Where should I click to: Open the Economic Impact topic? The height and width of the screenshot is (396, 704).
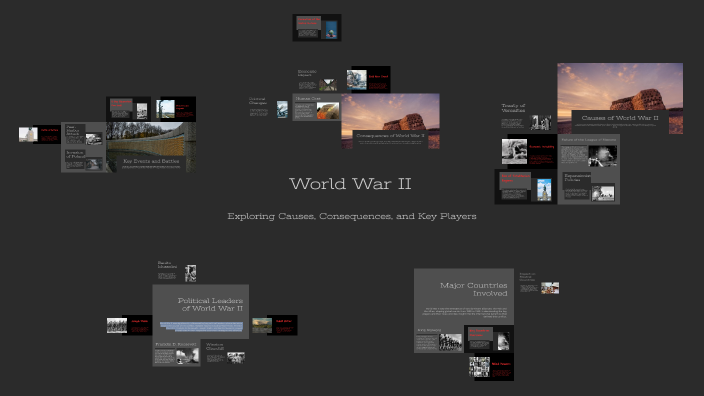[x=317, y=80]
